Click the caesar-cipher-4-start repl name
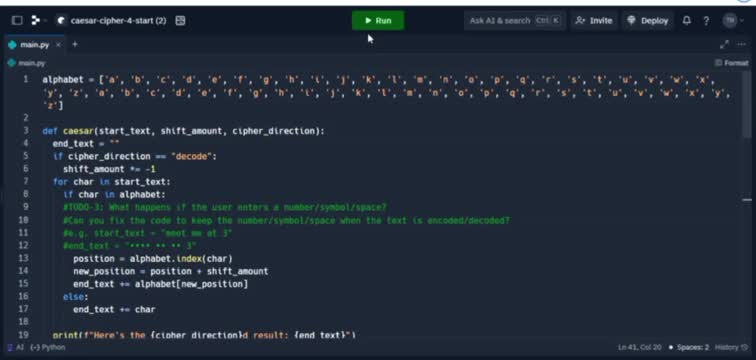The height and width of the screenshot is (360, 756). (118, 21)
